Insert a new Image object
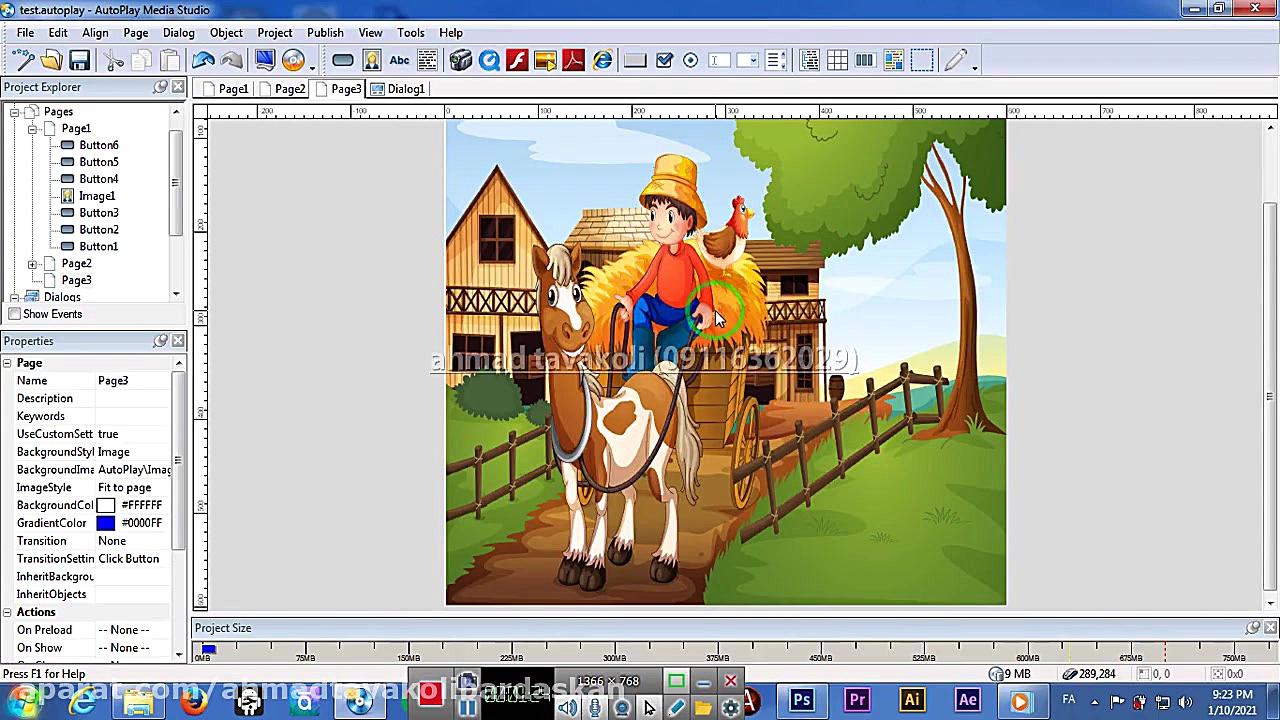1280x720 pixels. point(371,61)
